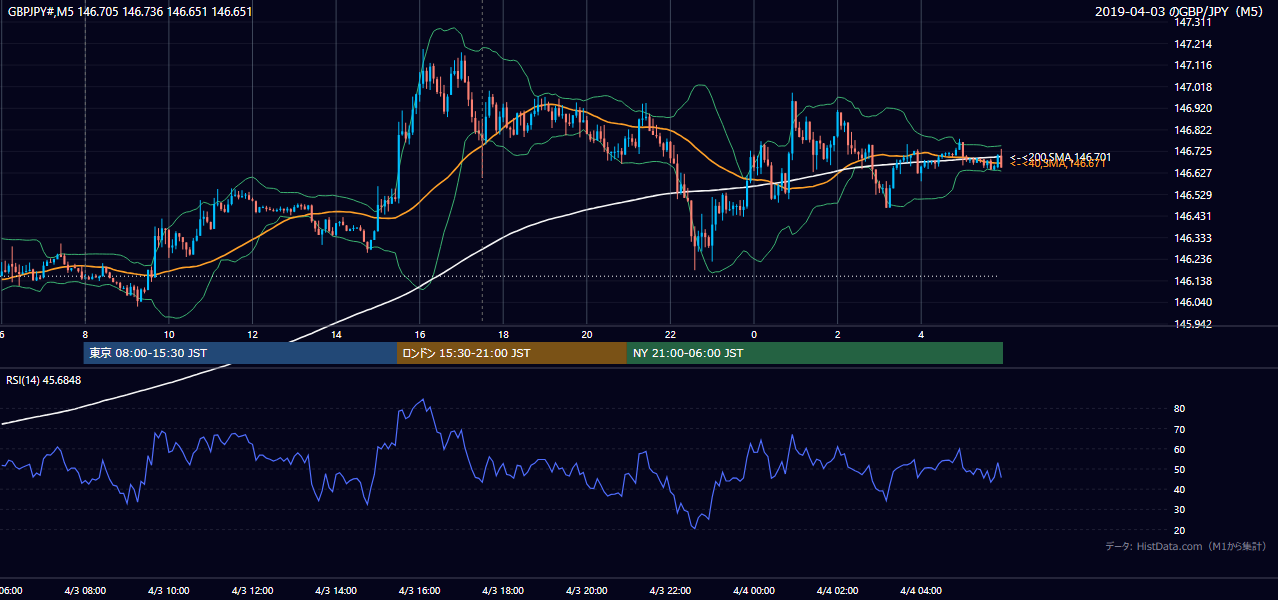This screenshot has width=1278, height=600.
Task: Click the 40 SMA 146.671 line label
Action: click(1058, 164)
